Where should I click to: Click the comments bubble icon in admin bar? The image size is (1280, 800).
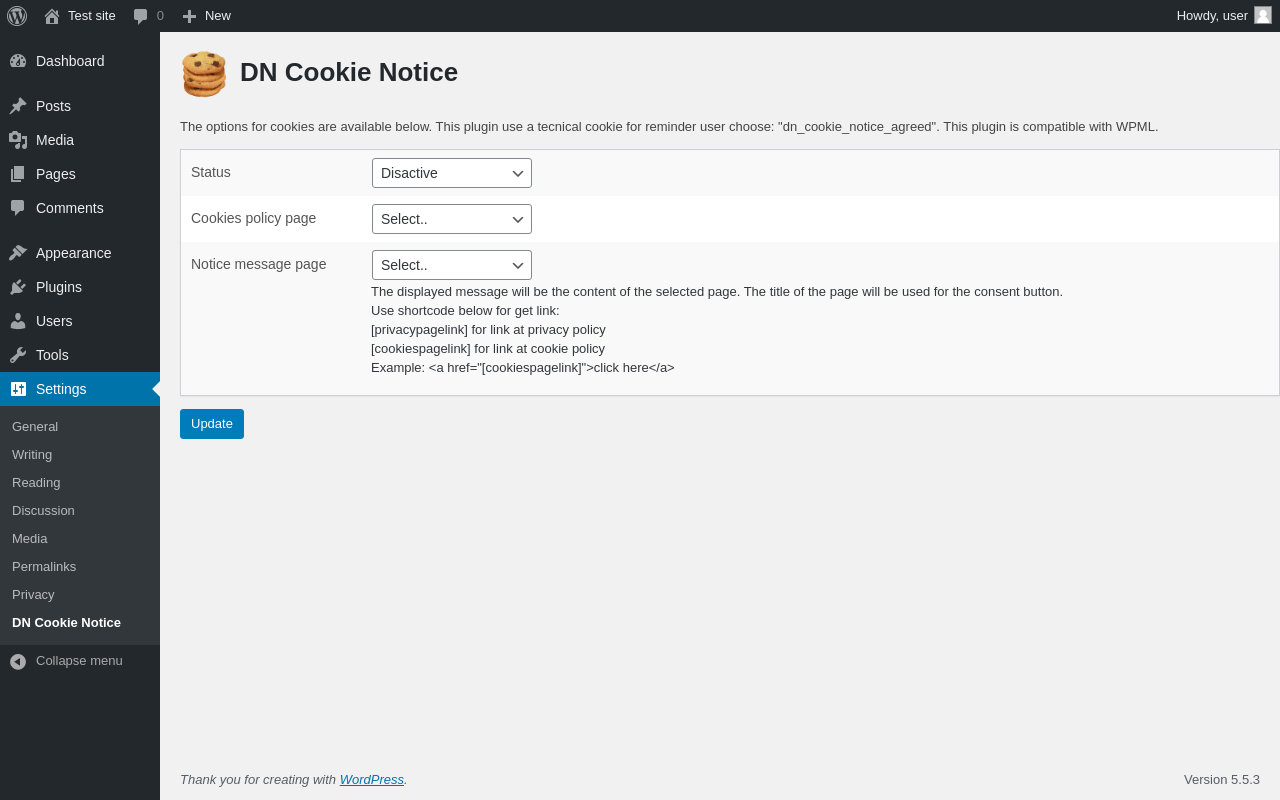[x=140, y=16]
